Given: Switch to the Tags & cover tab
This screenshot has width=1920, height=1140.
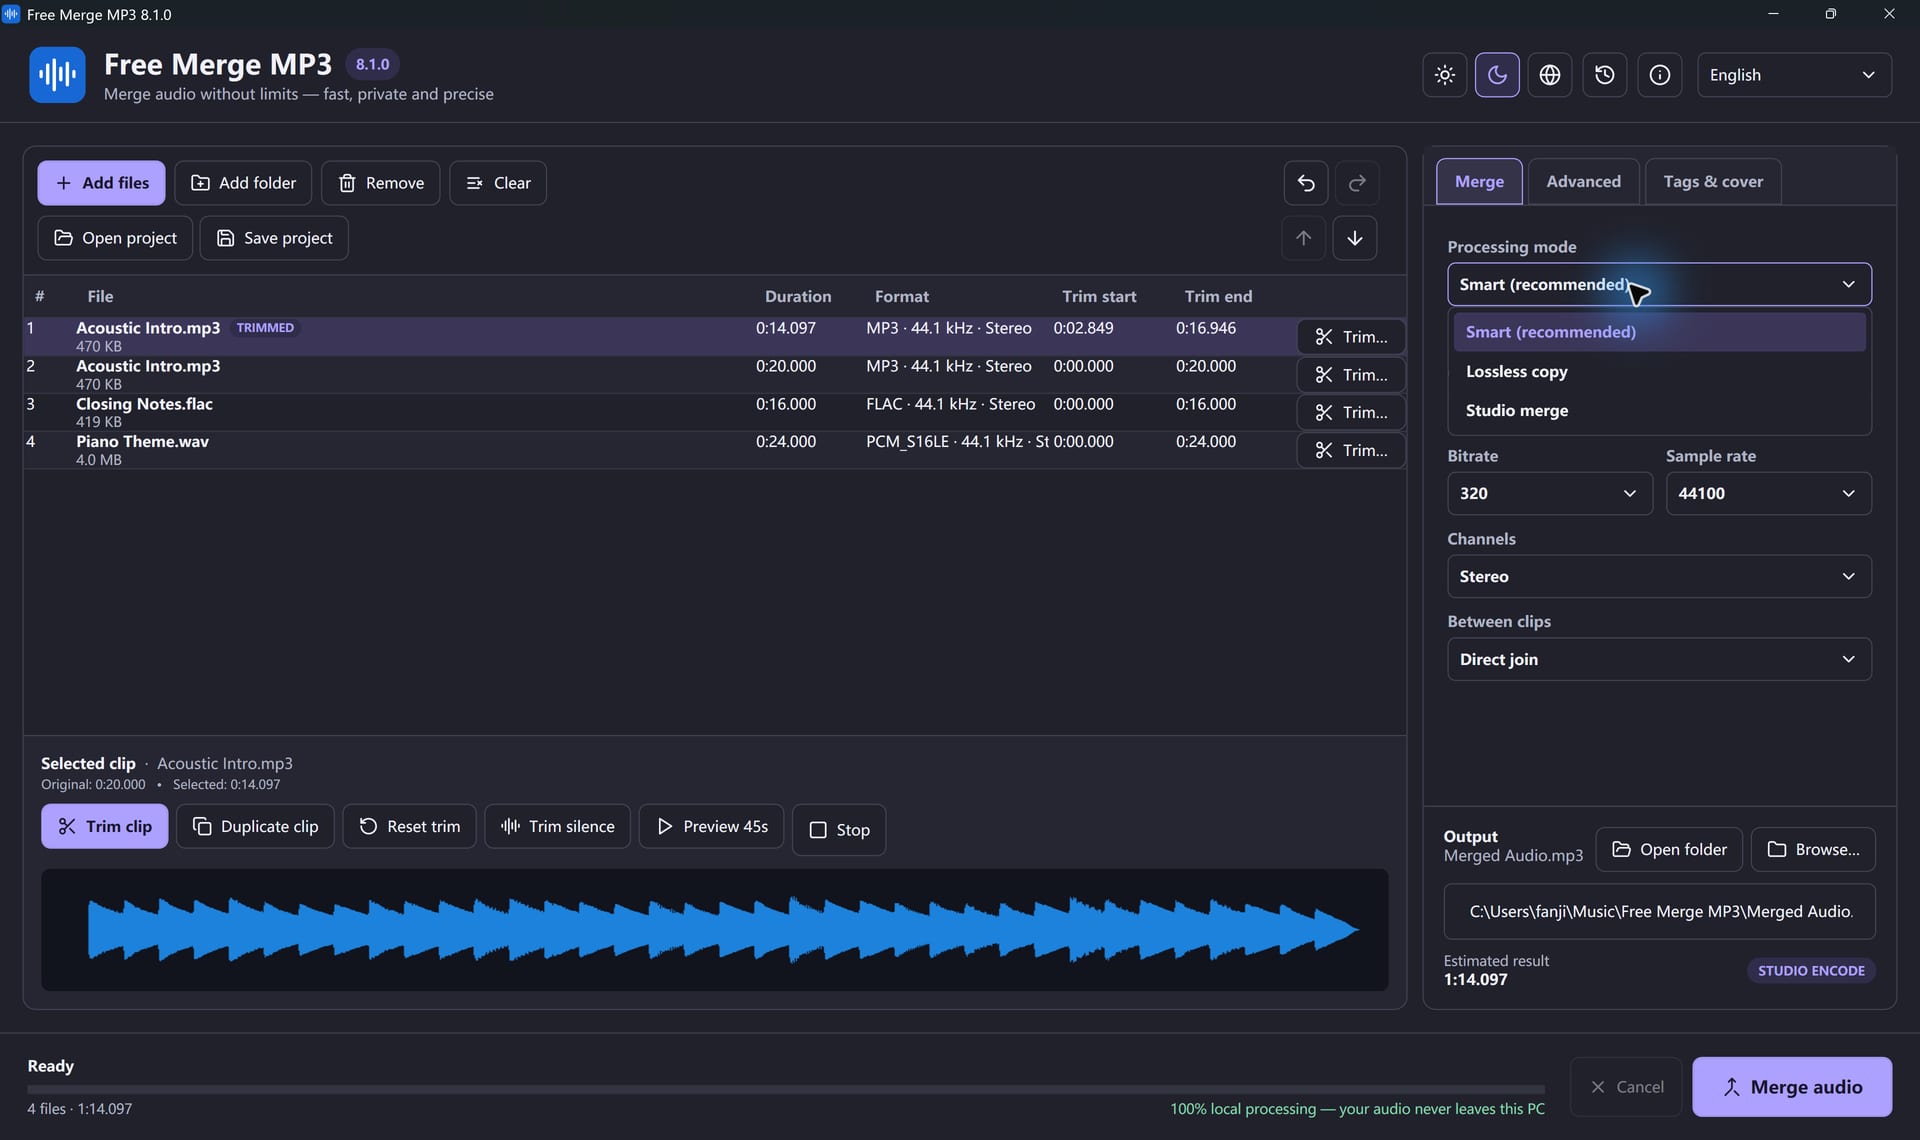Looking at the screenshot, I should click(x=1713, y=181).
